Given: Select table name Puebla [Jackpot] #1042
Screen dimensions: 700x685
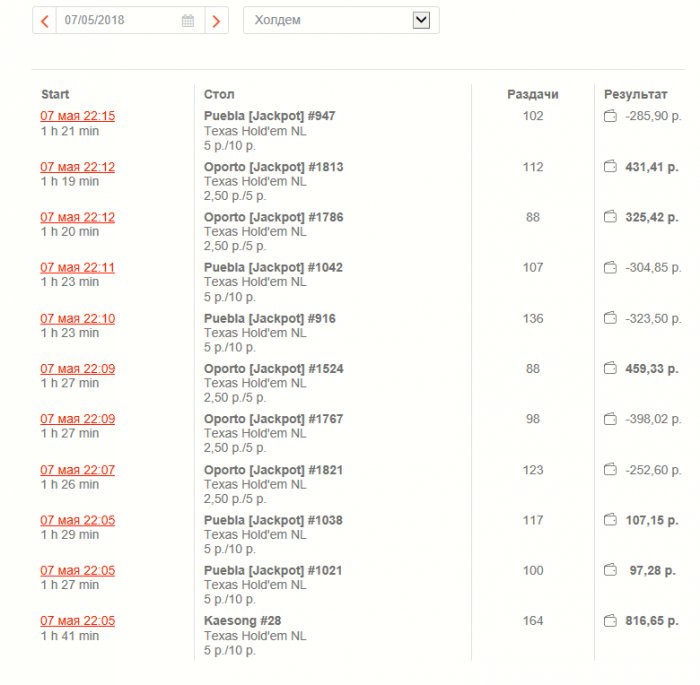Looking at the screenshot, I should pos(273,267).
